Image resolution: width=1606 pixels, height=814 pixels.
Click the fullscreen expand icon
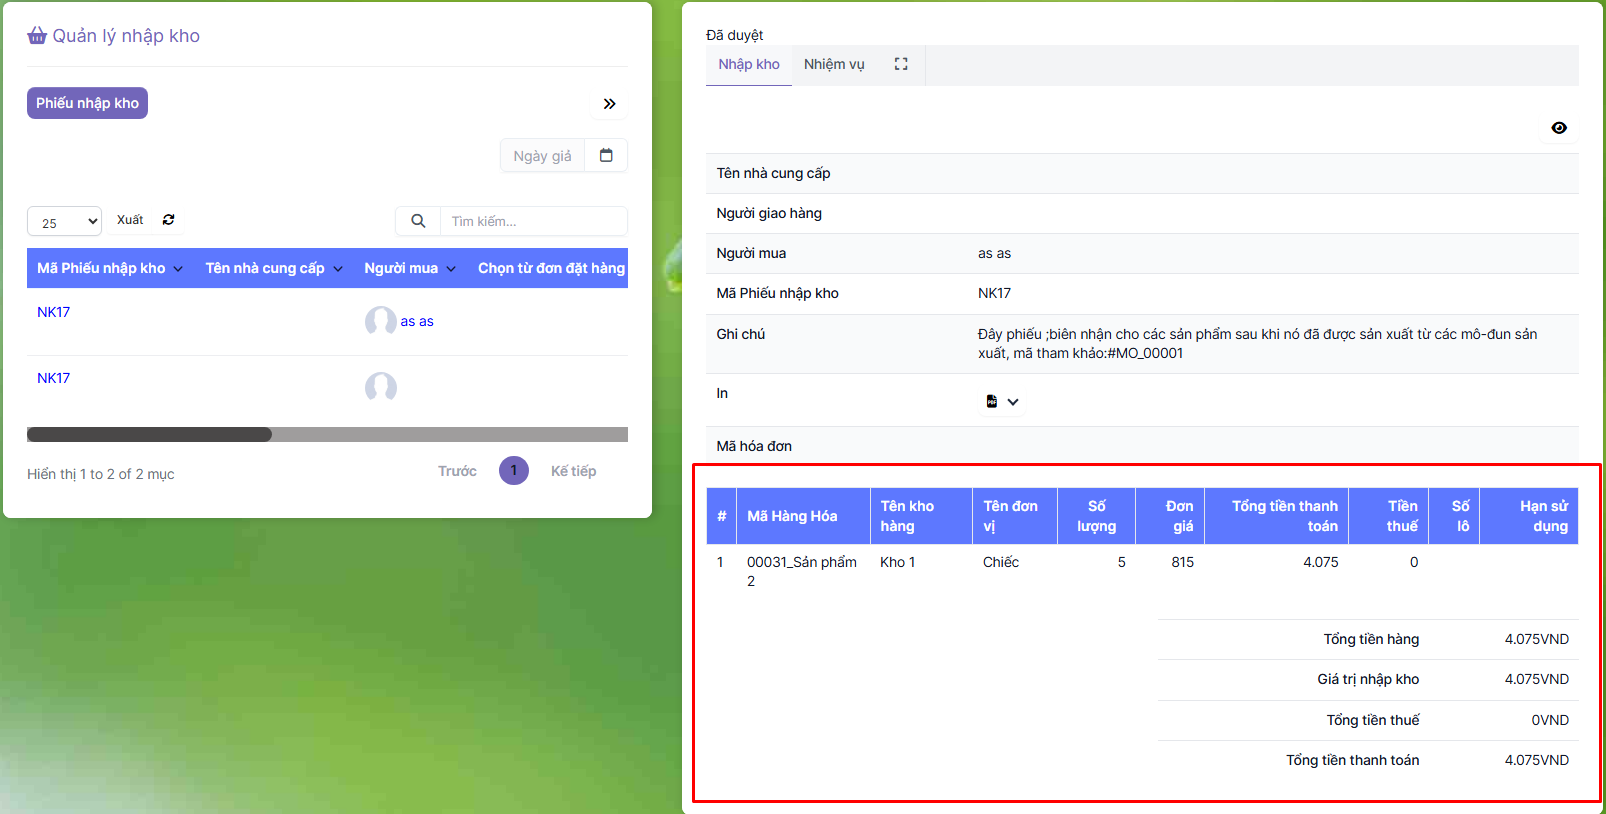(x=901, y=64)
